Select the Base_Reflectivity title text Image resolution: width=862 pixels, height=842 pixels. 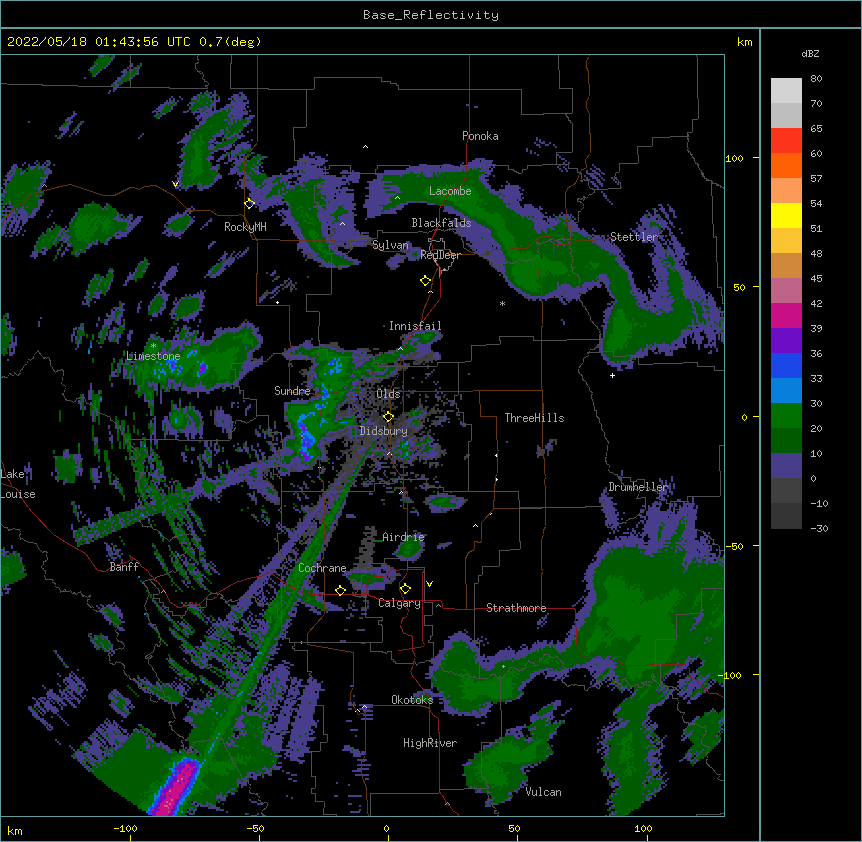coord(431,15)
